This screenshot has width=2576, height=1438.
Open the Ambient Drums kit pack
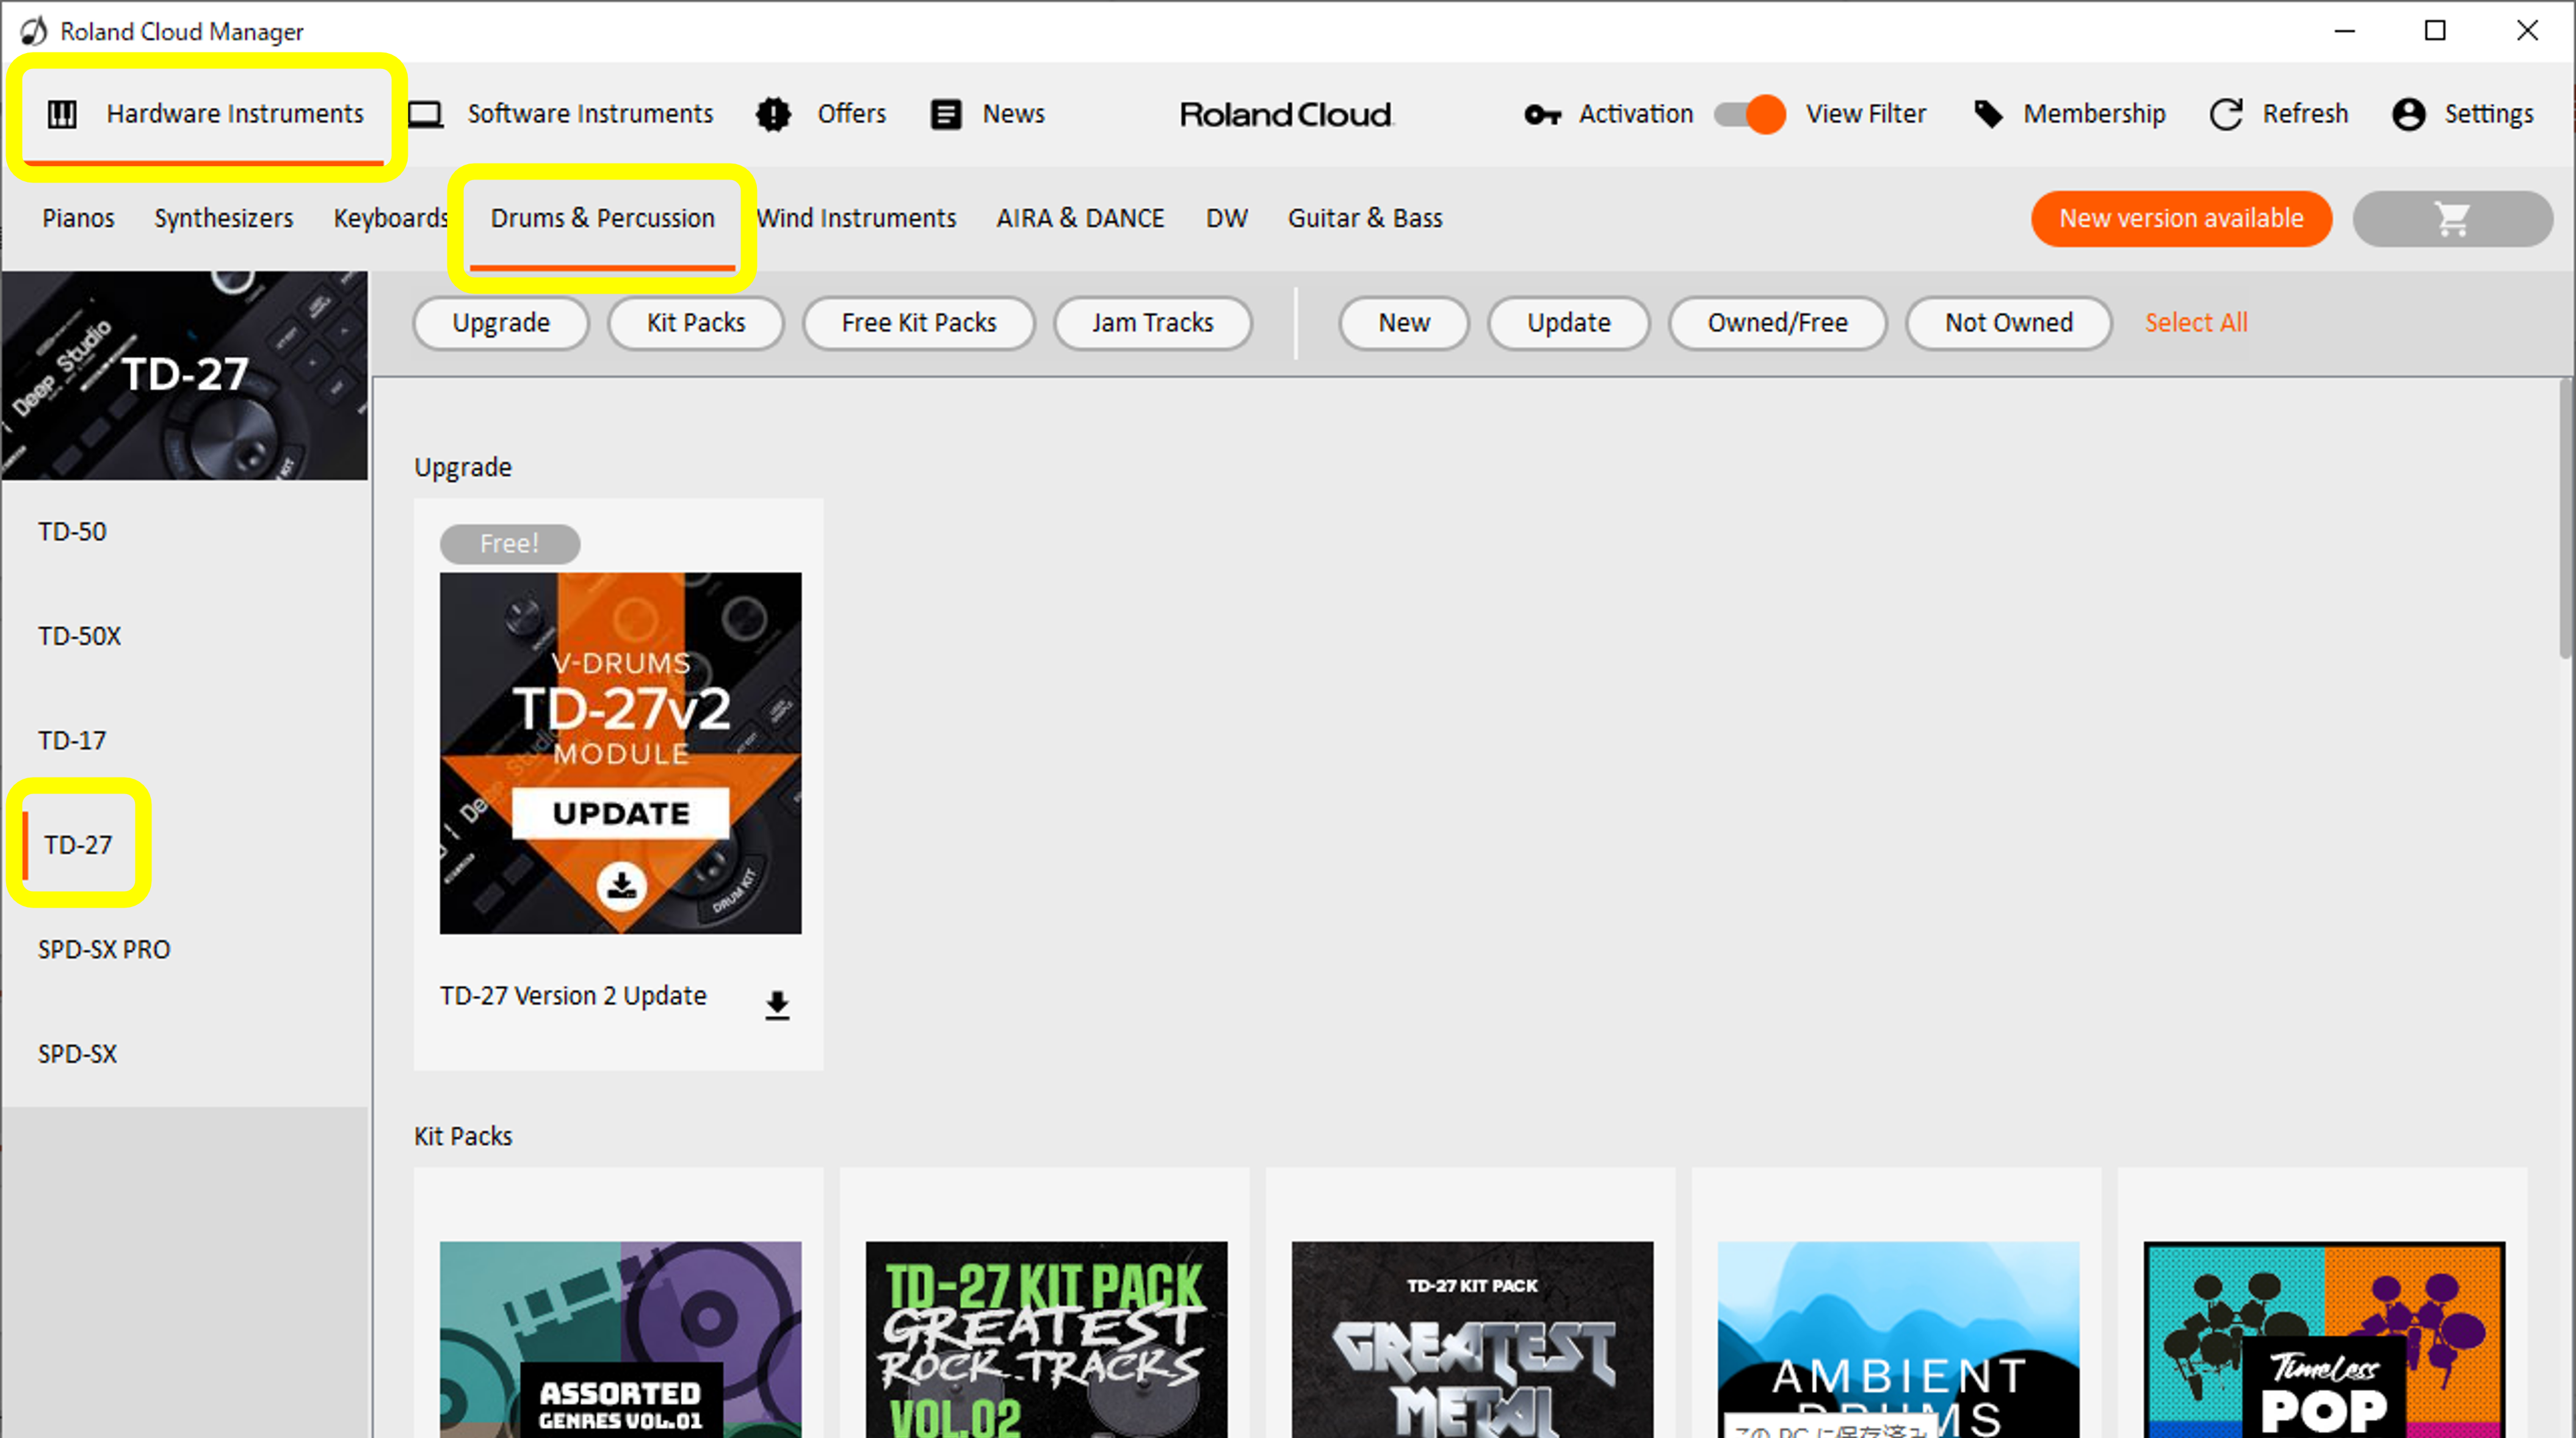tap(1899, 1339)
